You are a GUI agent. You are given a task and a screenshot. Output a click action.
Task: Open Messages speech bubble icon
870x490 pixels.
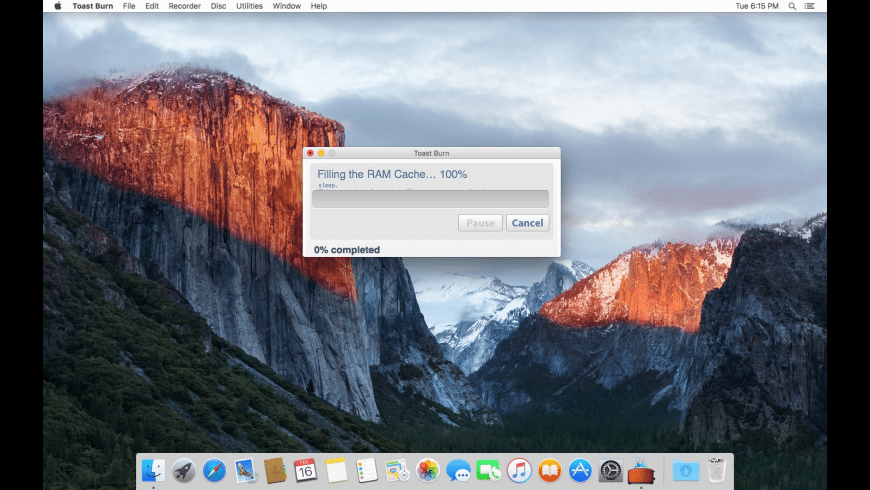coord(458,471)
